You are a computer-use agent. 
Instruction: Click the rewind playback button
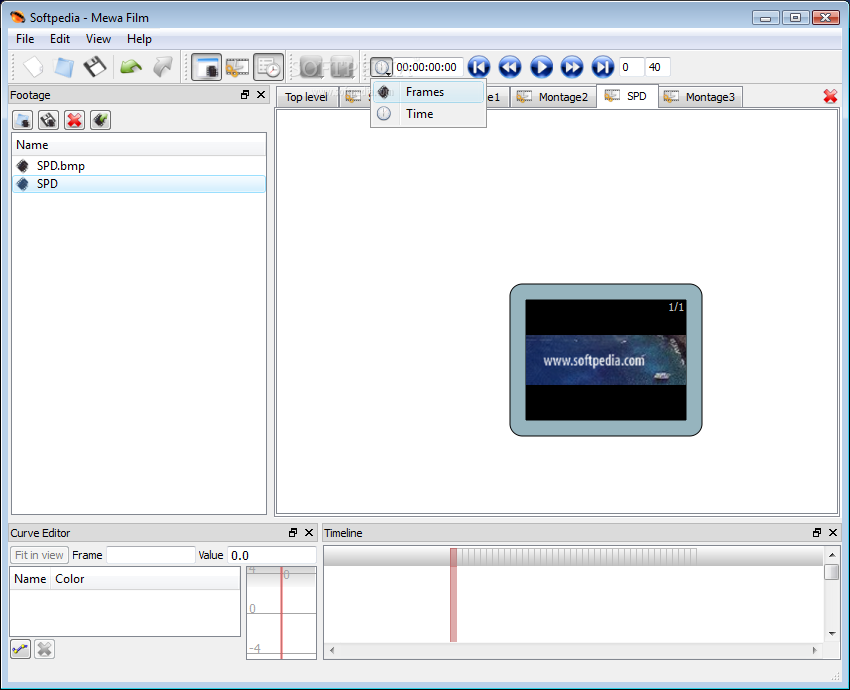[x=510, y=67]
